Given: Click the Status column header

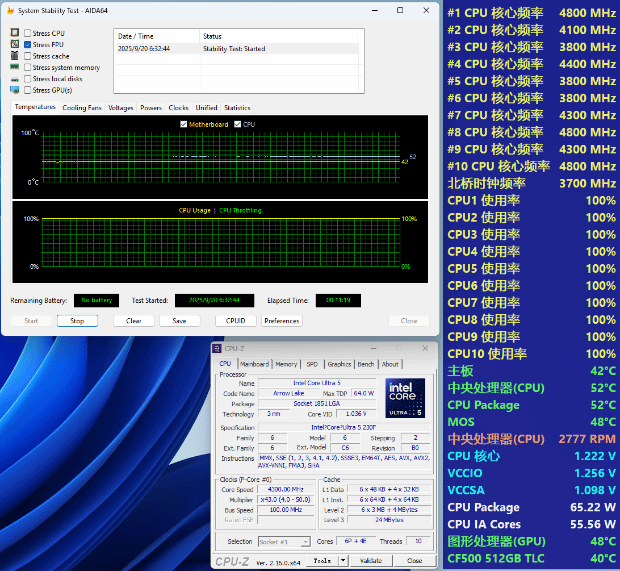Looking at the screenshot, I should click(x=278, y=36).
